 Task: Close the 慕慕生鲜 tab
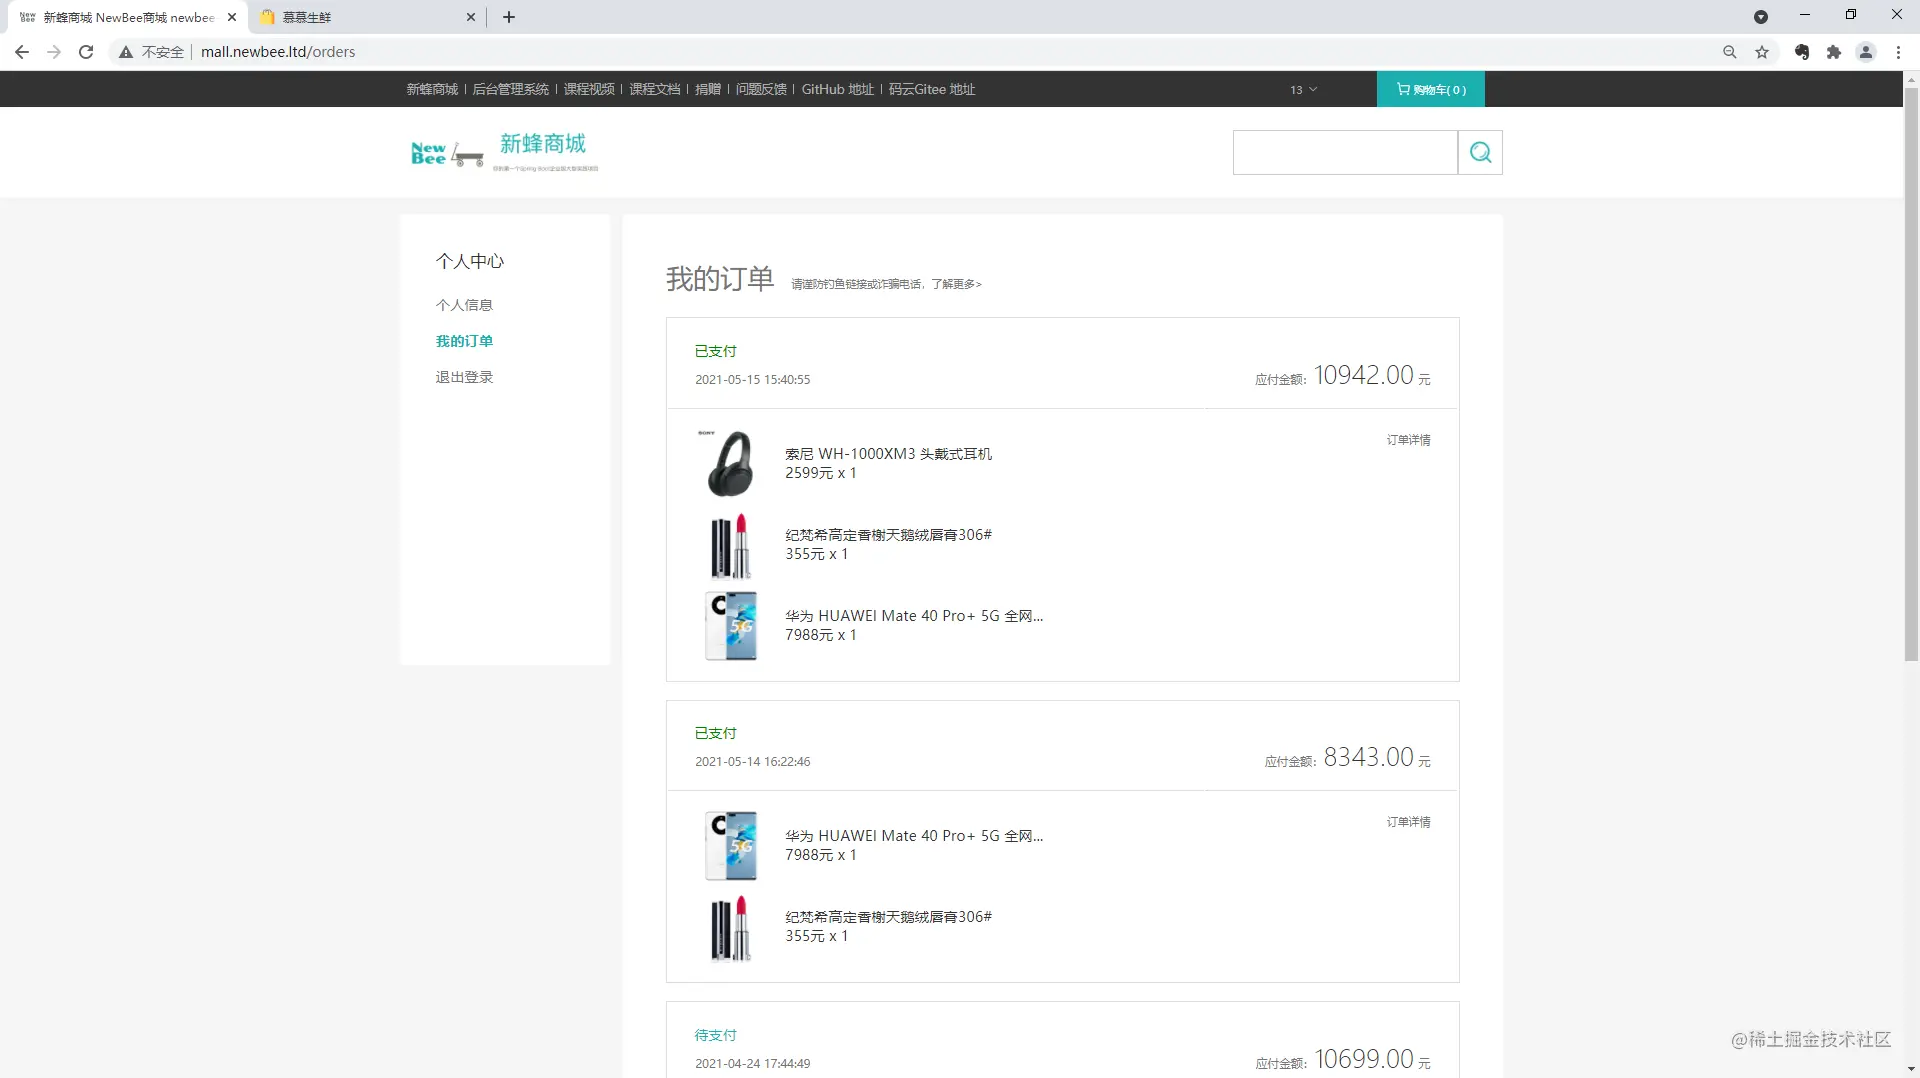(471, 17)
